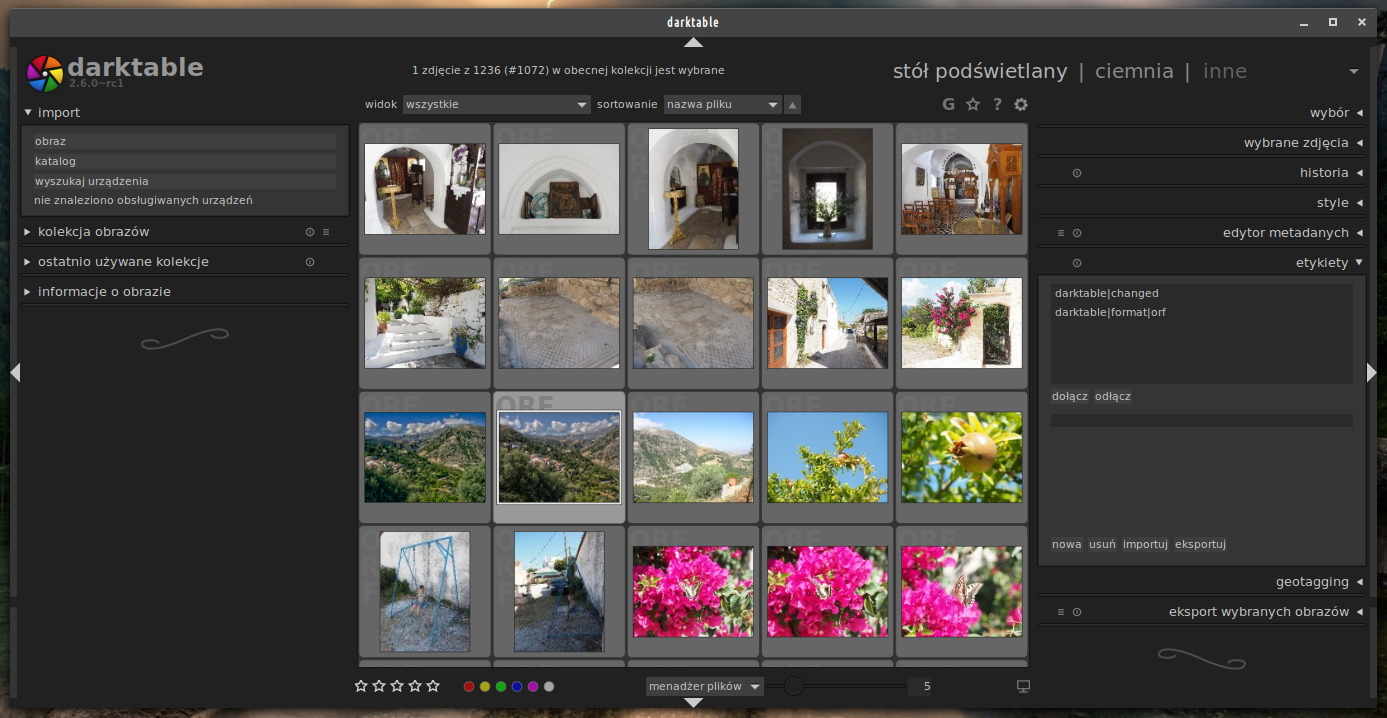Set rating to one star
This screenshot has height=718, width=1387.
(361, 686)
